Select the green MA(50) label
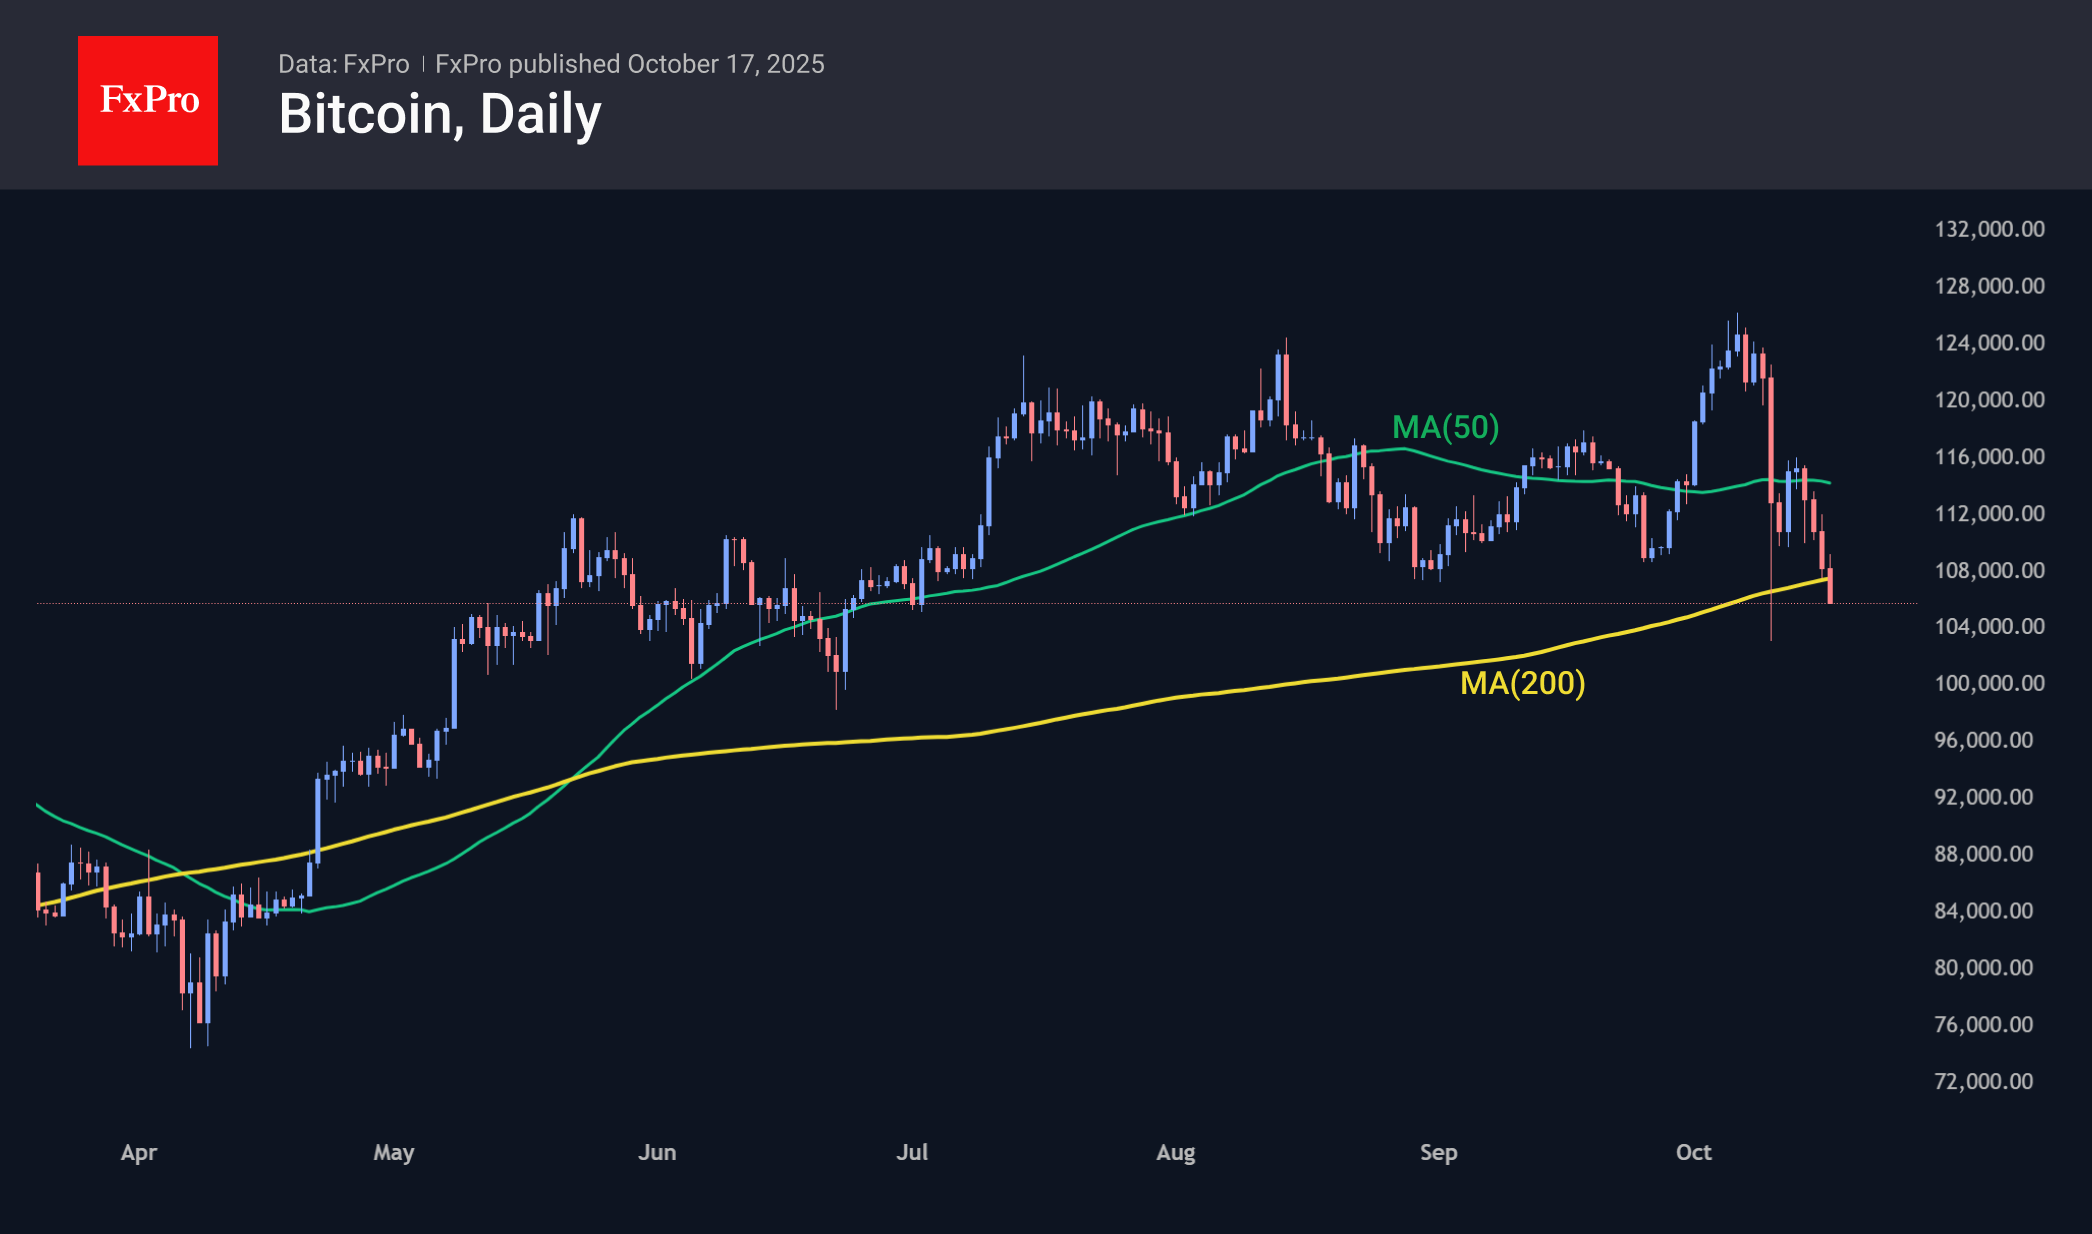Viewport: 2092px width, 1234px height. pos(1445,428)
